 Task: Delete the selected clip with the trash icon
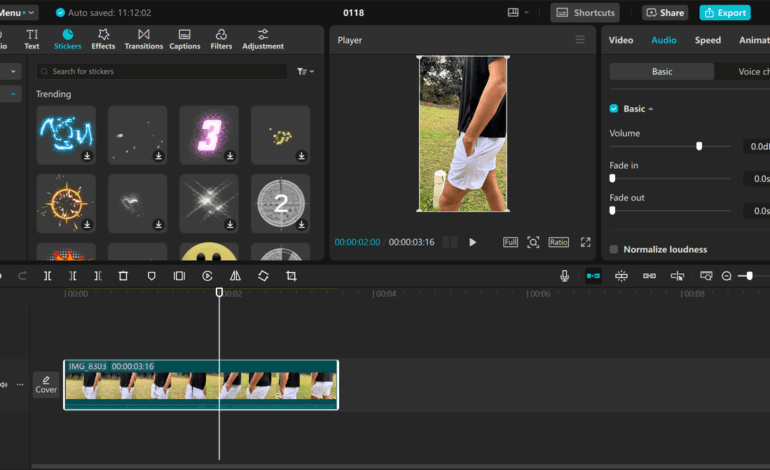[123, 276]
